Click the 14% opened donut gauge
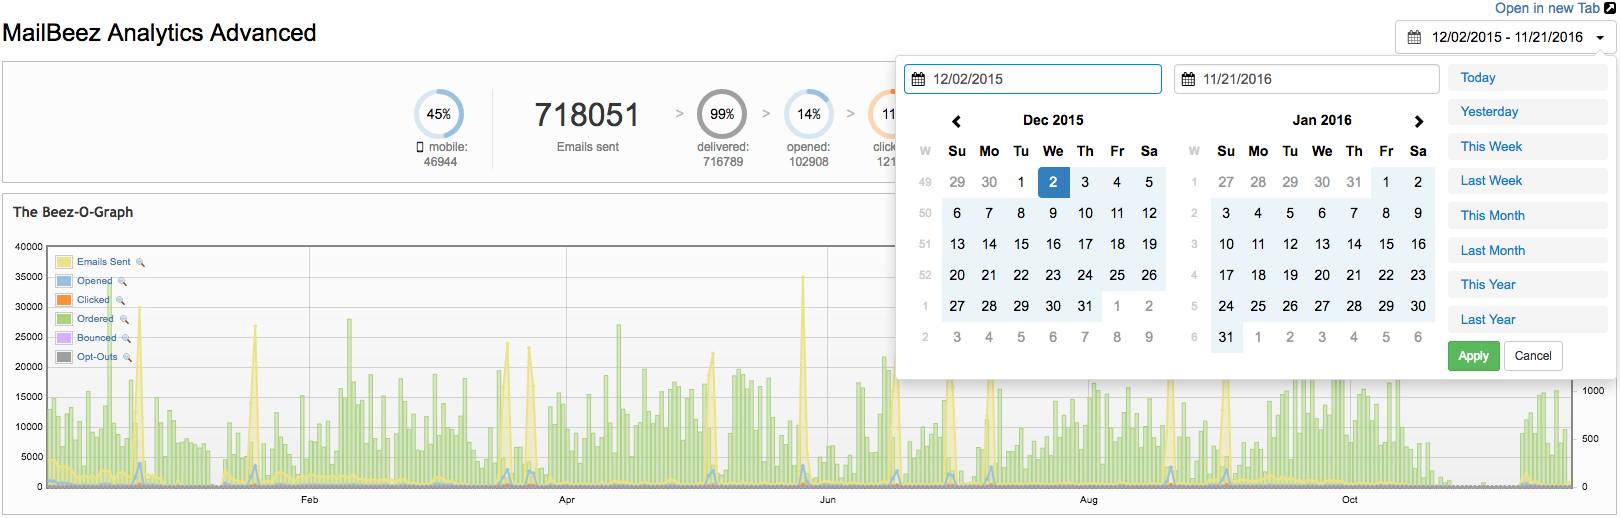This screenshot has height=518, width=1620. (x=809, y=114)
